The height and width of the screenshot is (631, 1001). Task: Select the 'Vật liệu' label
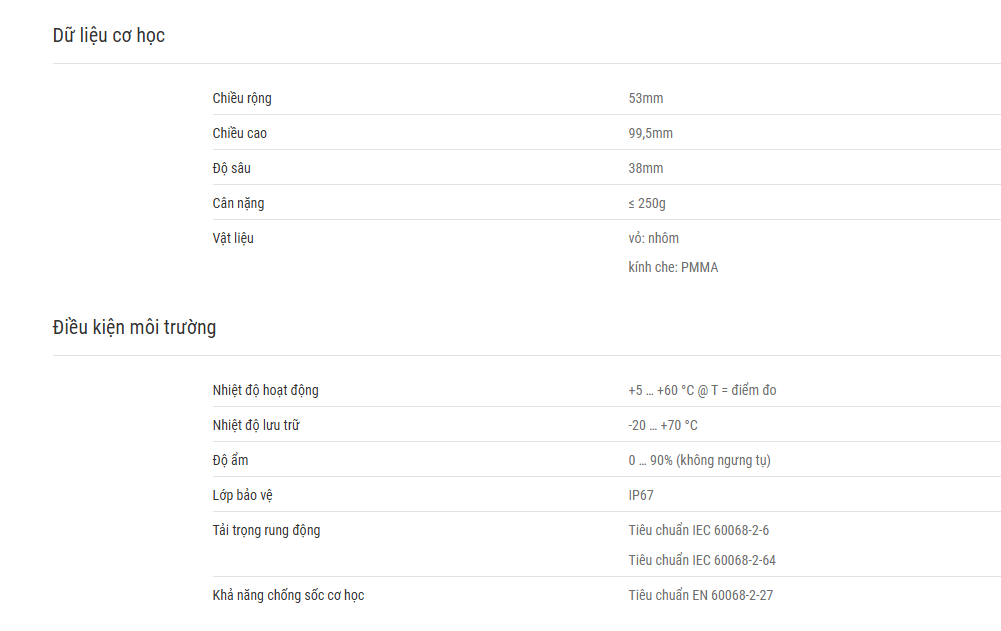click(233, 239)
